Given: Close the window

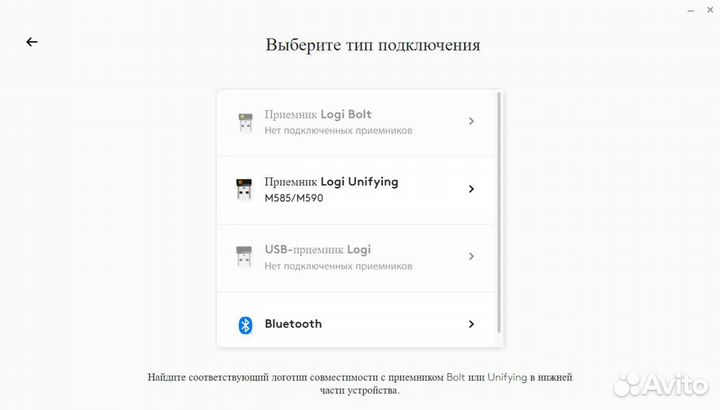Looking at the screenshot, I should (710, 10).
